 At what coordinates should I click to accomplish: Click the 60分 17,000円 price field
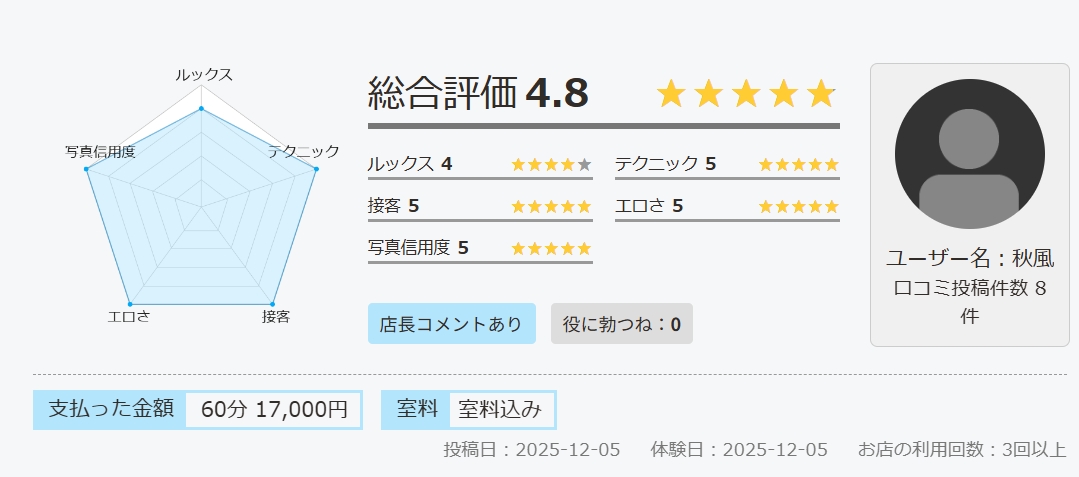pyautogui.click(x=273, y=410)
